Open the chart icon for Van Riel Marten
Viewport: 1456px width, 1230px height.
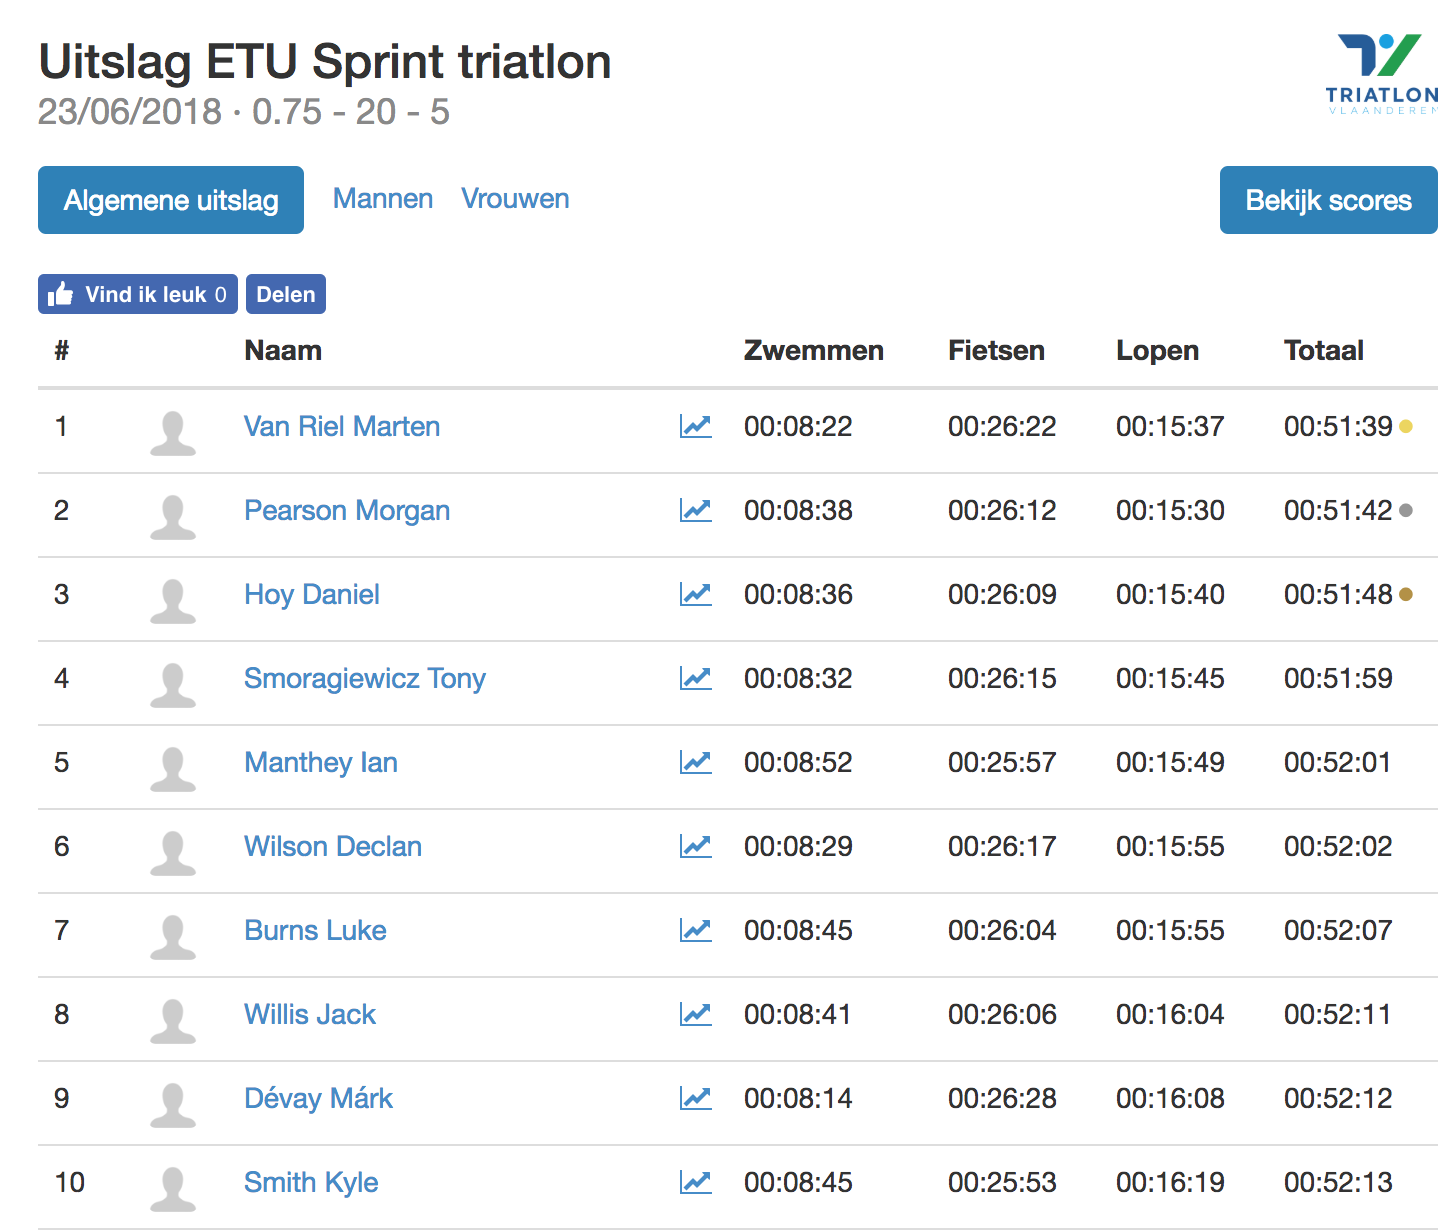point(695,427)
